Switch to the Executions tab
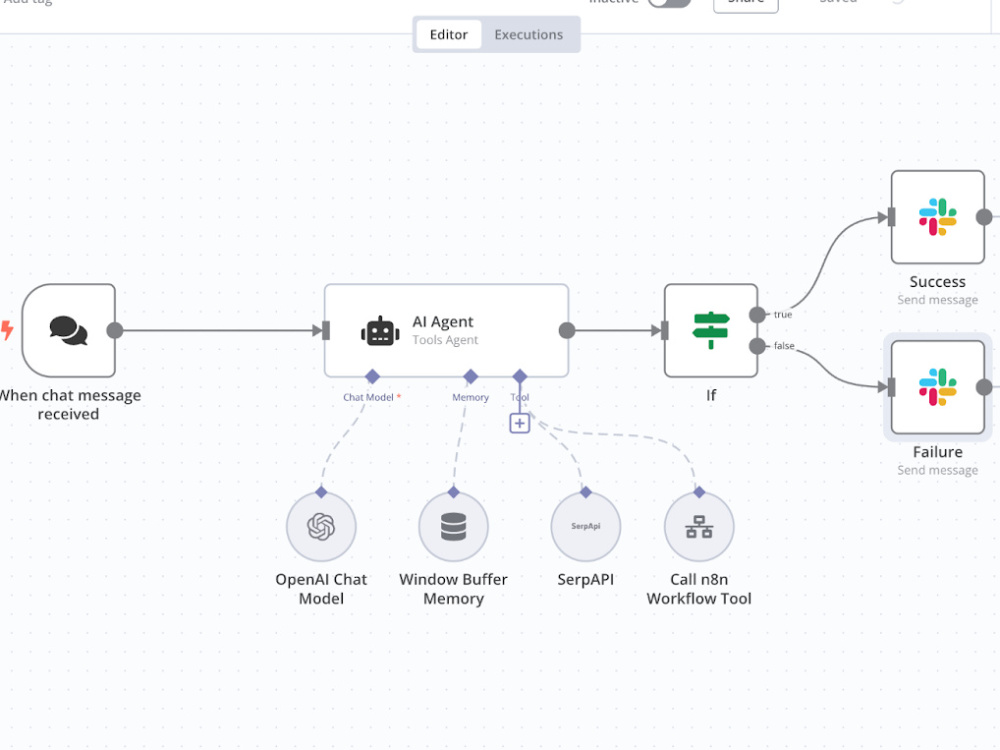 [529, 34]
